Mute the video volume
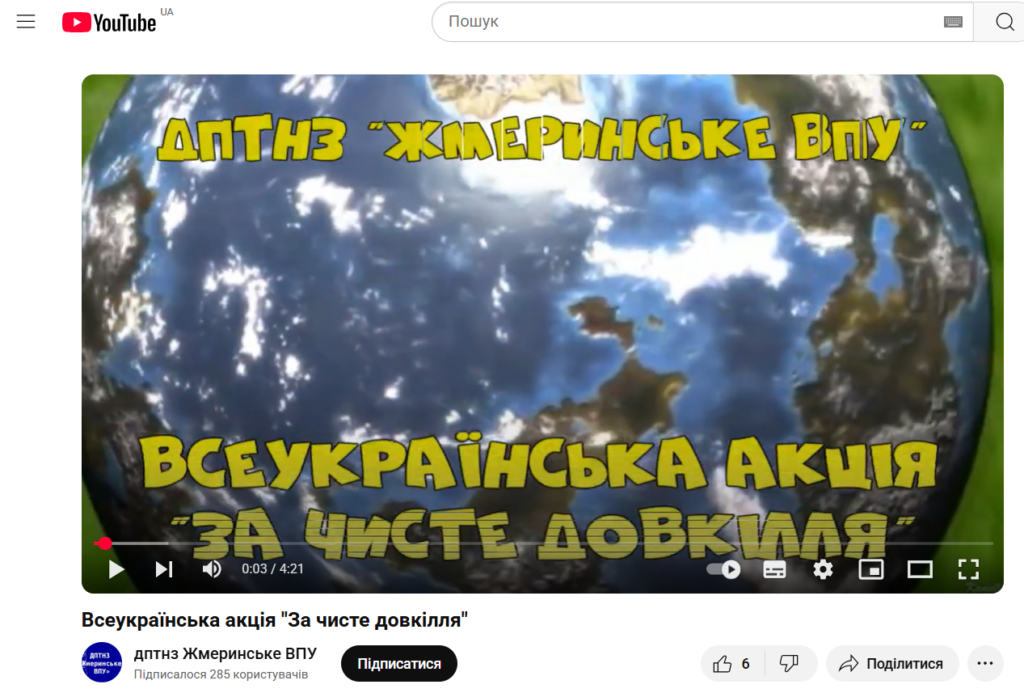1024x693 pixels. pos(212,570)
